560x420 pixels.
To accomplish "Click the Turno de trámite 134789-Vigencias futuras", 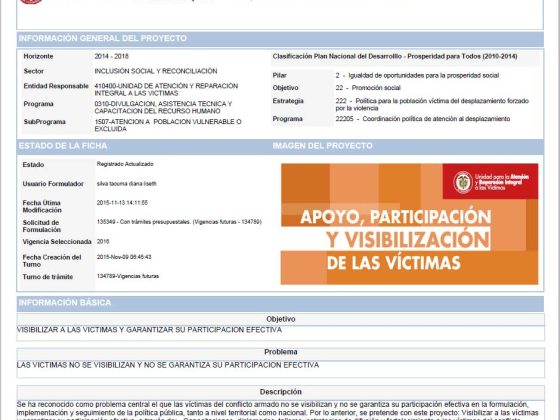I will pos(128,276).
